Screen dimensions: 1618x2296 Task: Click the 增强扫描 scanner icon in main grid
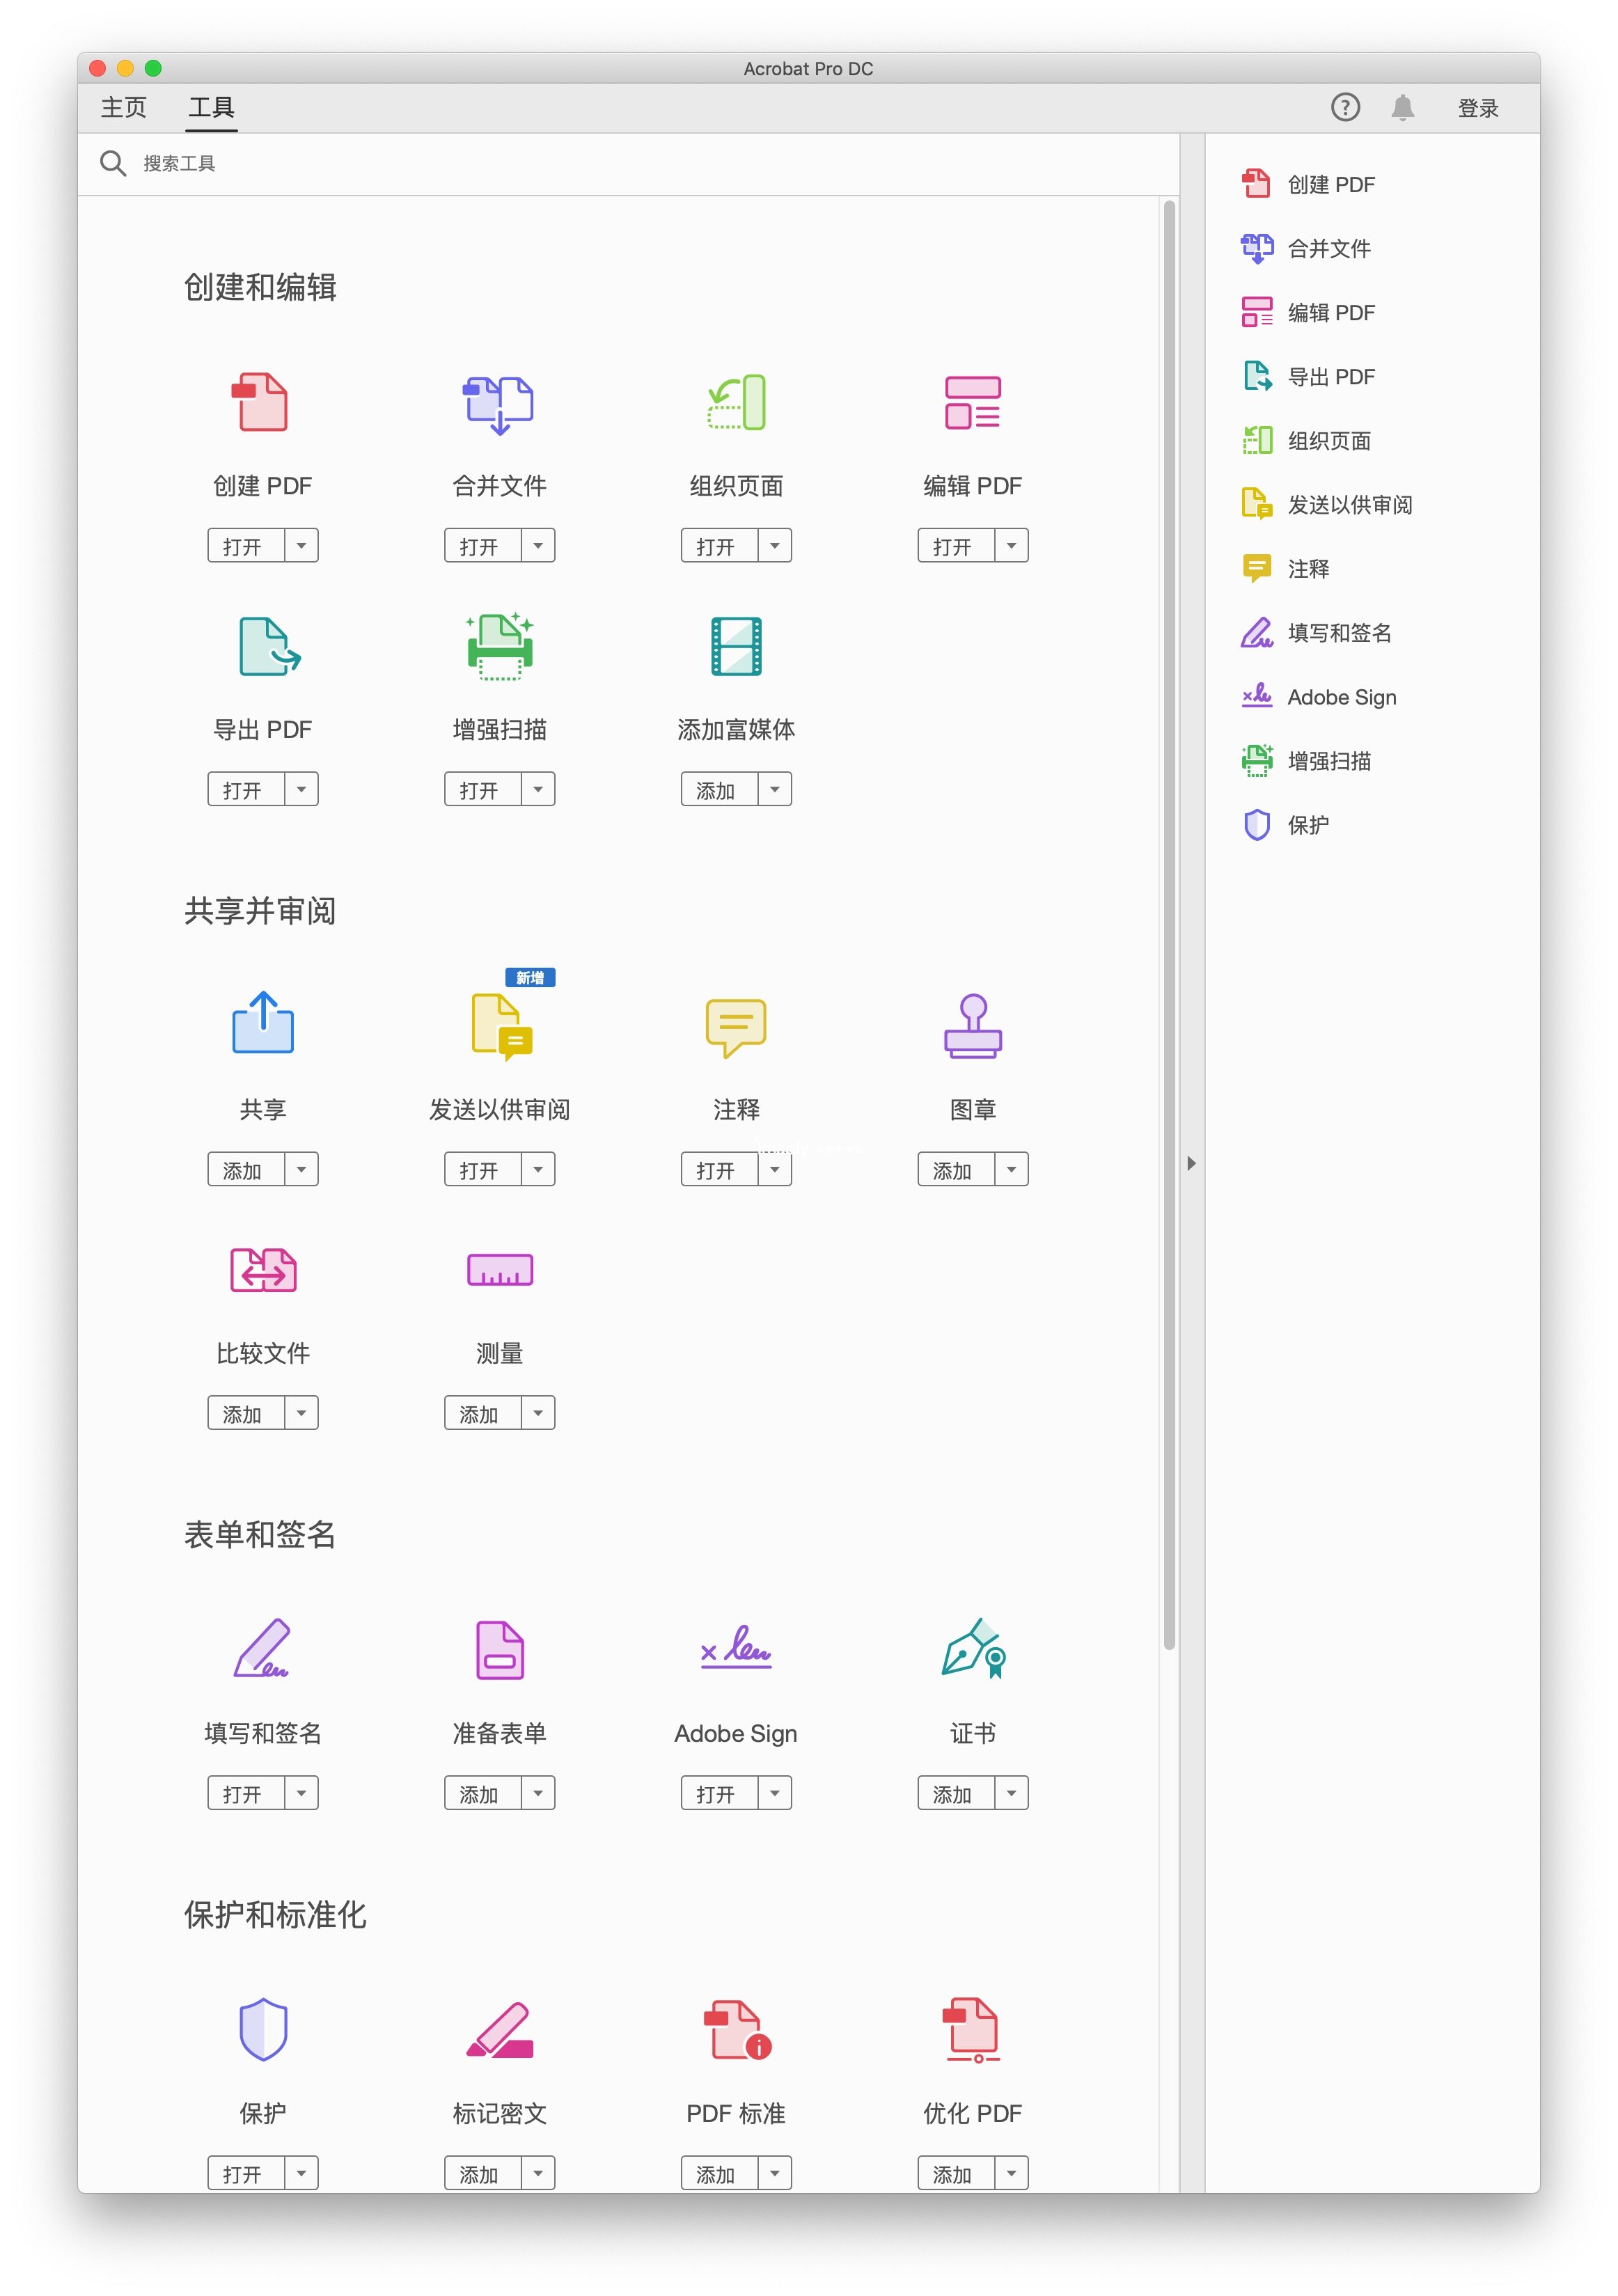pos(499,646)
